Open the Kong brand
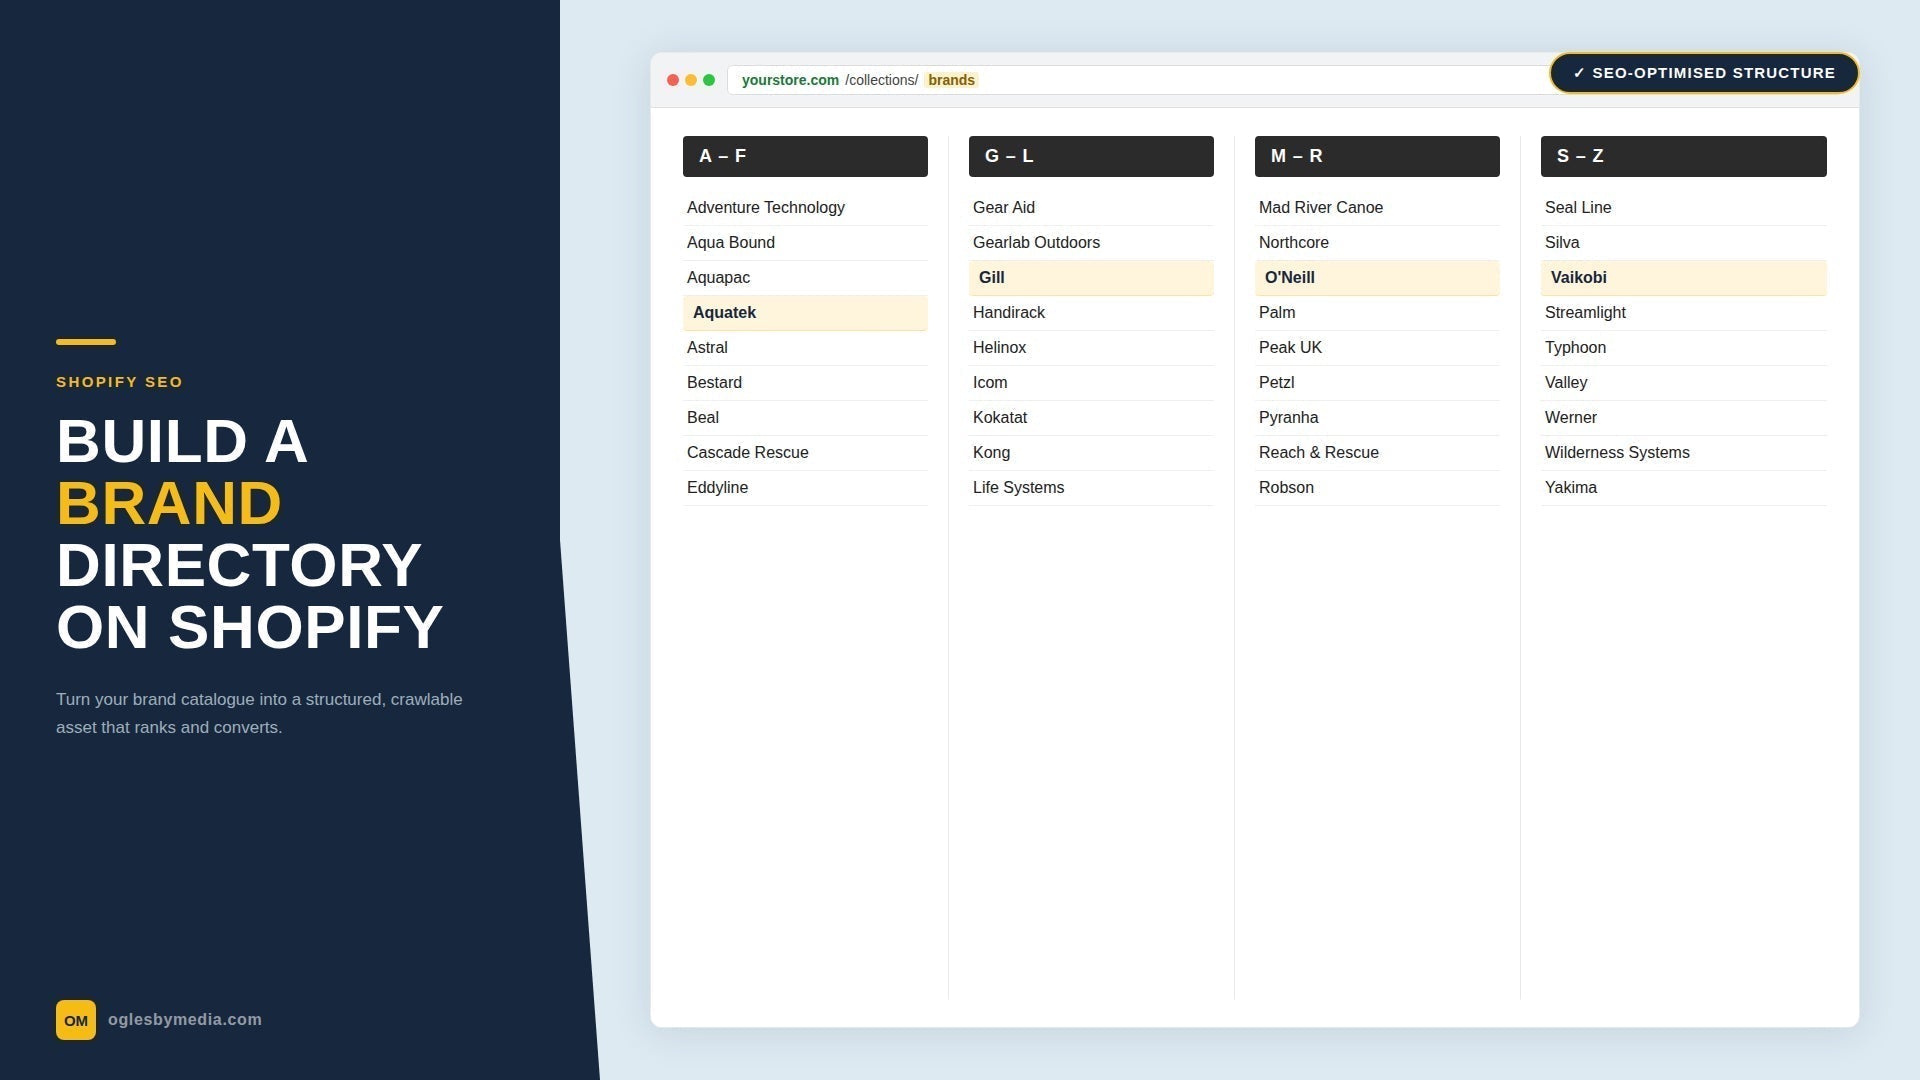The image size is (1920, 1080). coord(1091,453)
